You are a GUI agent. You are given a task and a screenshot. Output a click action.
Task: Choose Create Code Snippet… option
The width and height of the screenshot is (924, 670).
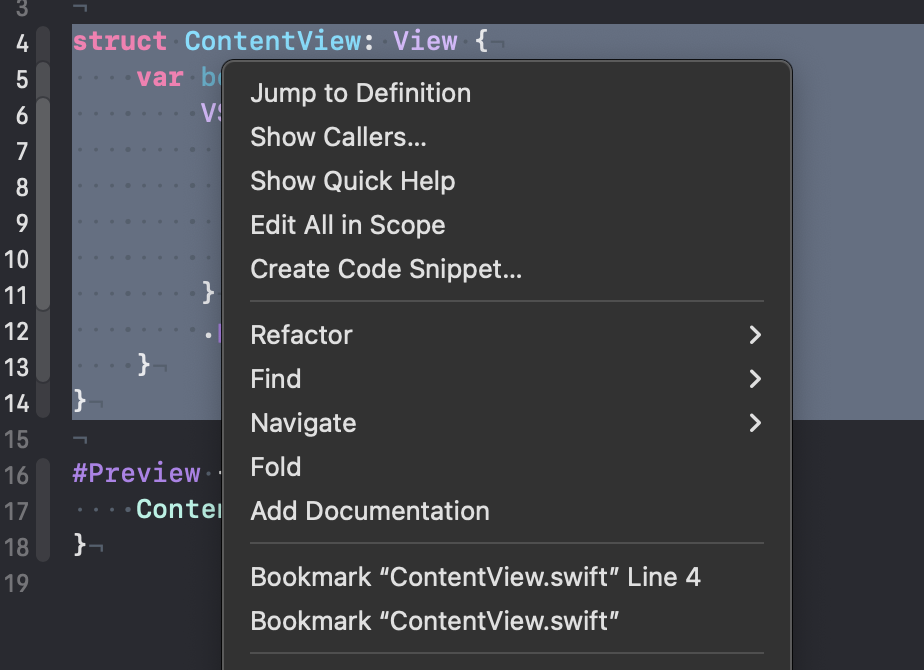point(386,269)
